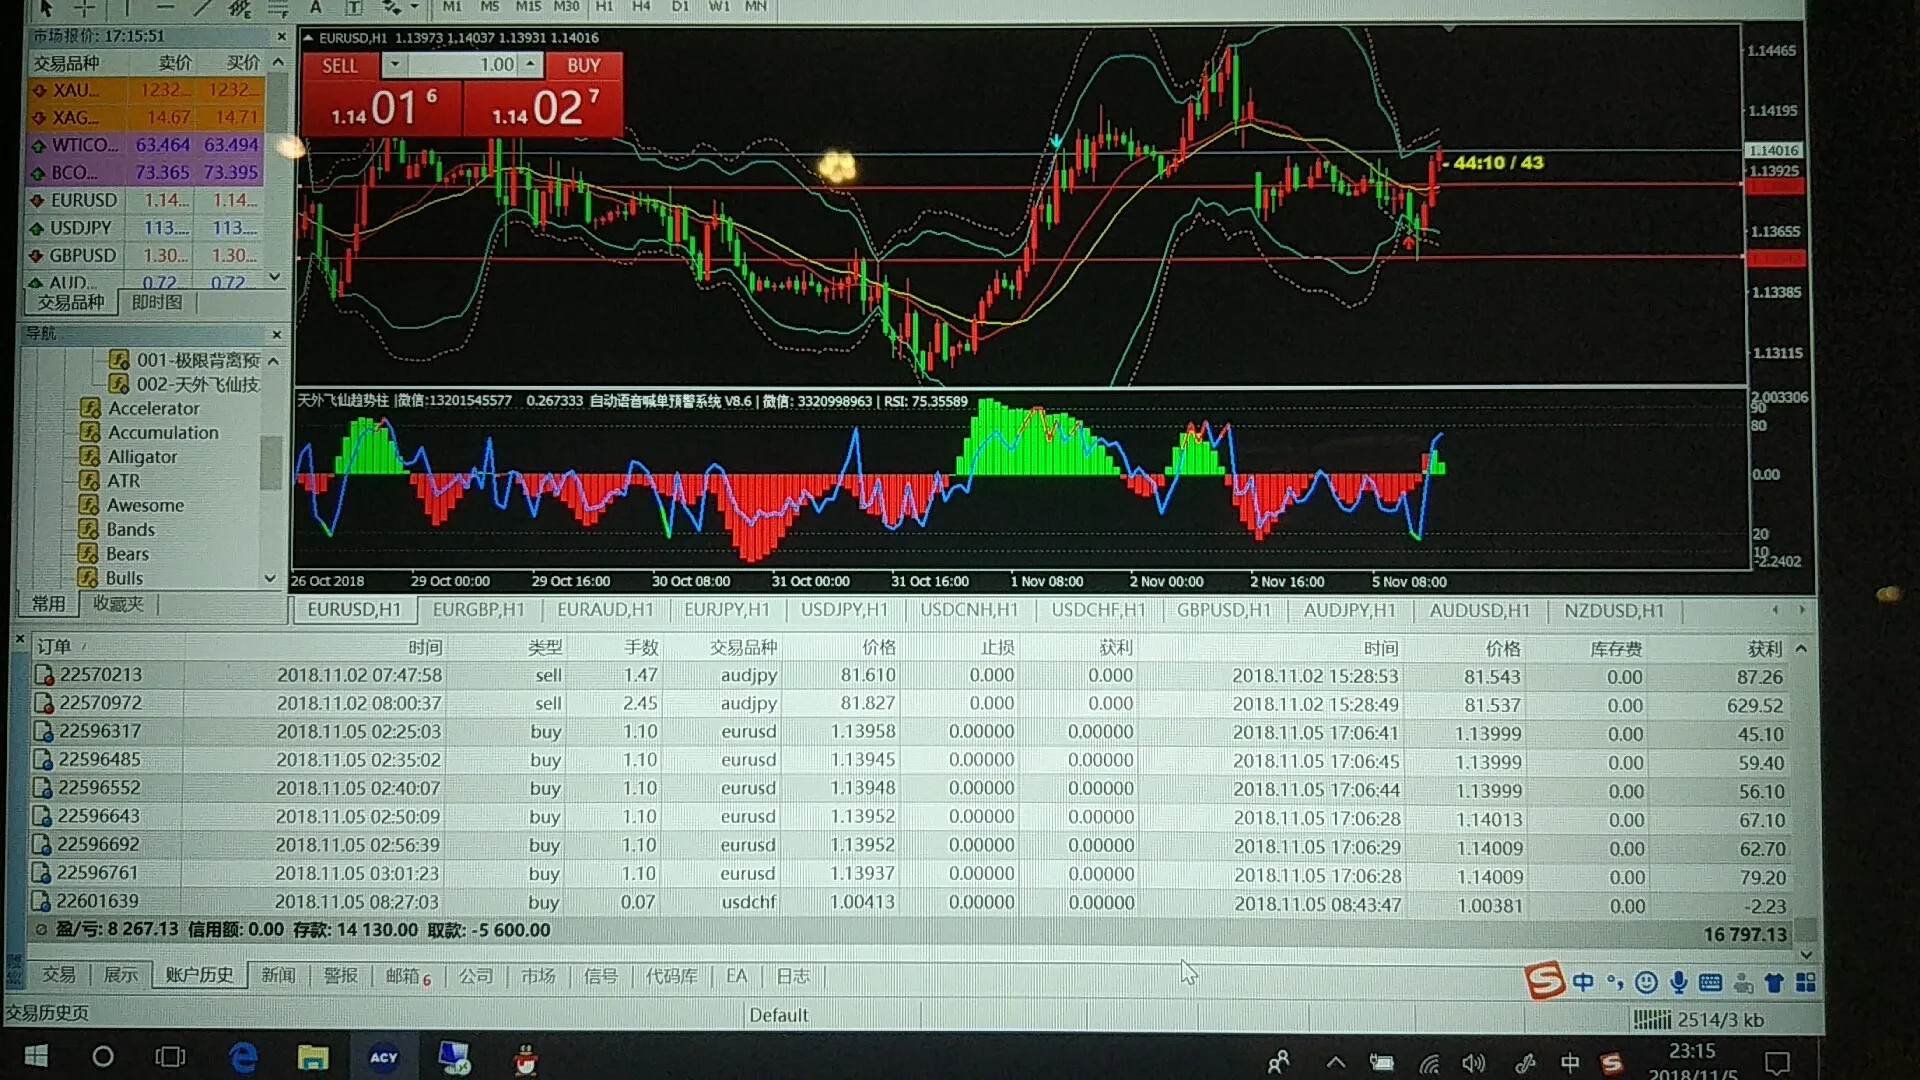
Task: Open Sogou IME emoji icon
Action: click(x=1646, y=983)
